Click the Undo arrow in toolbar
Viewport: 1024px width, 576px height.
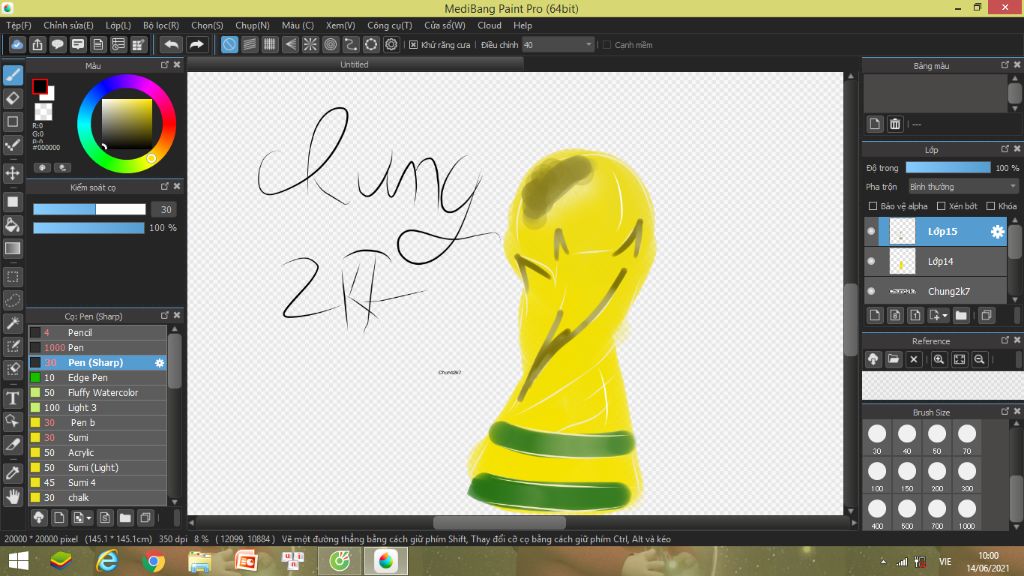point(171,44)
